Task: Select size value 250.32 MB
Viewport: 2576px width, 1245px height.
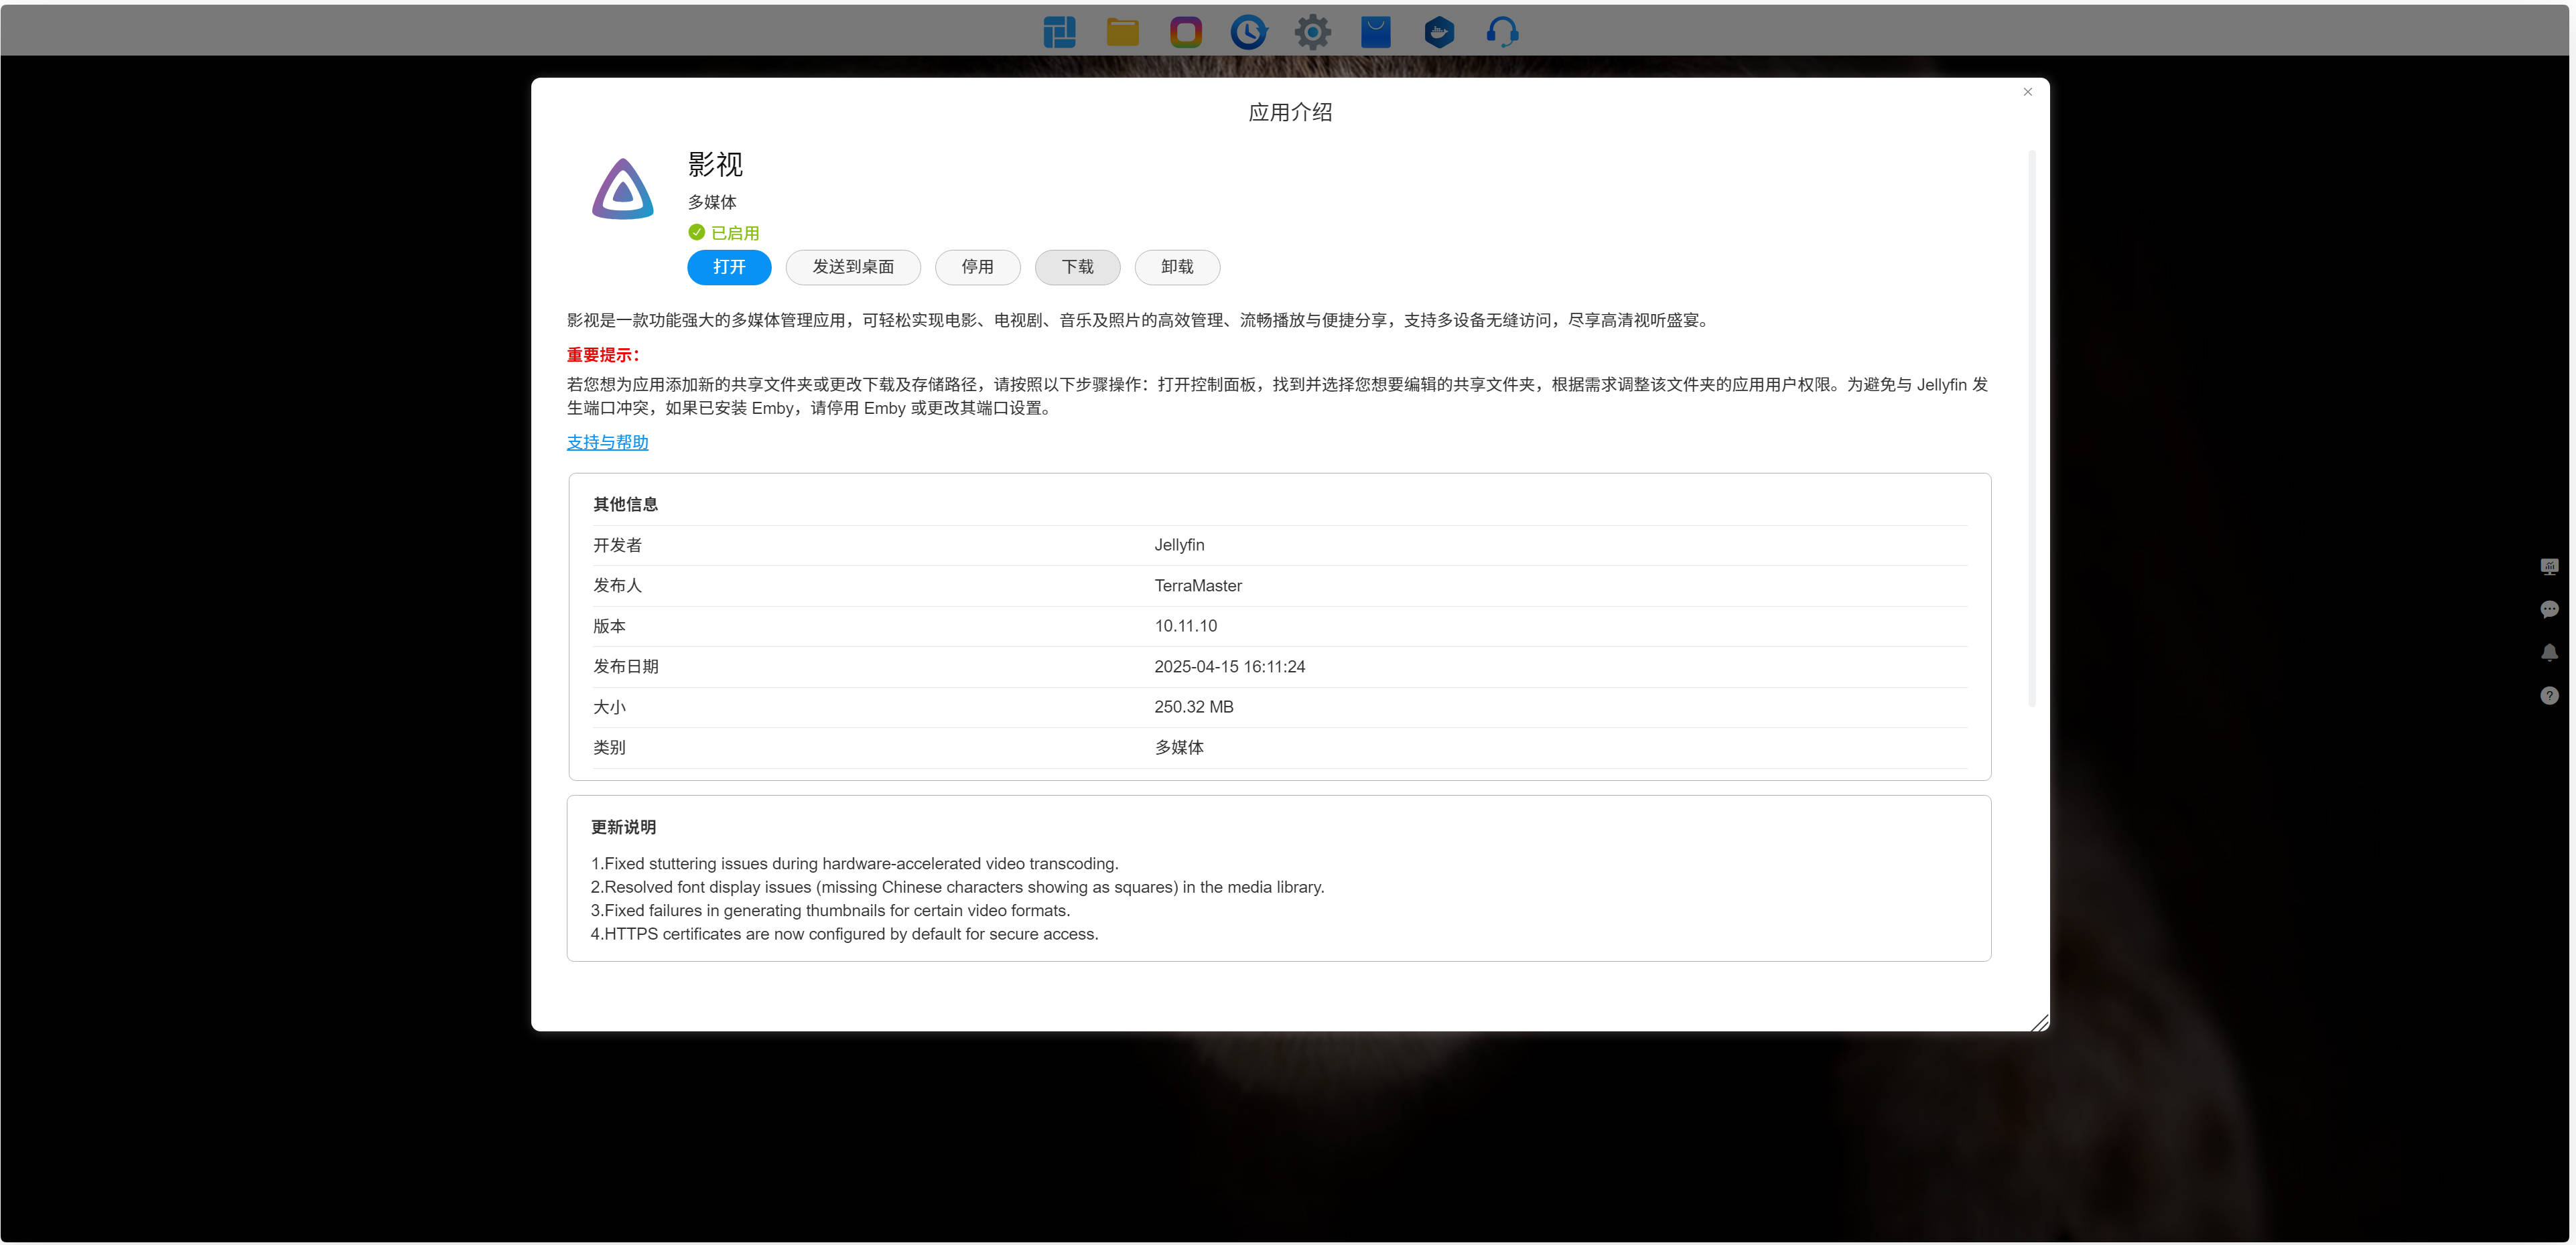Action: 1193,707
